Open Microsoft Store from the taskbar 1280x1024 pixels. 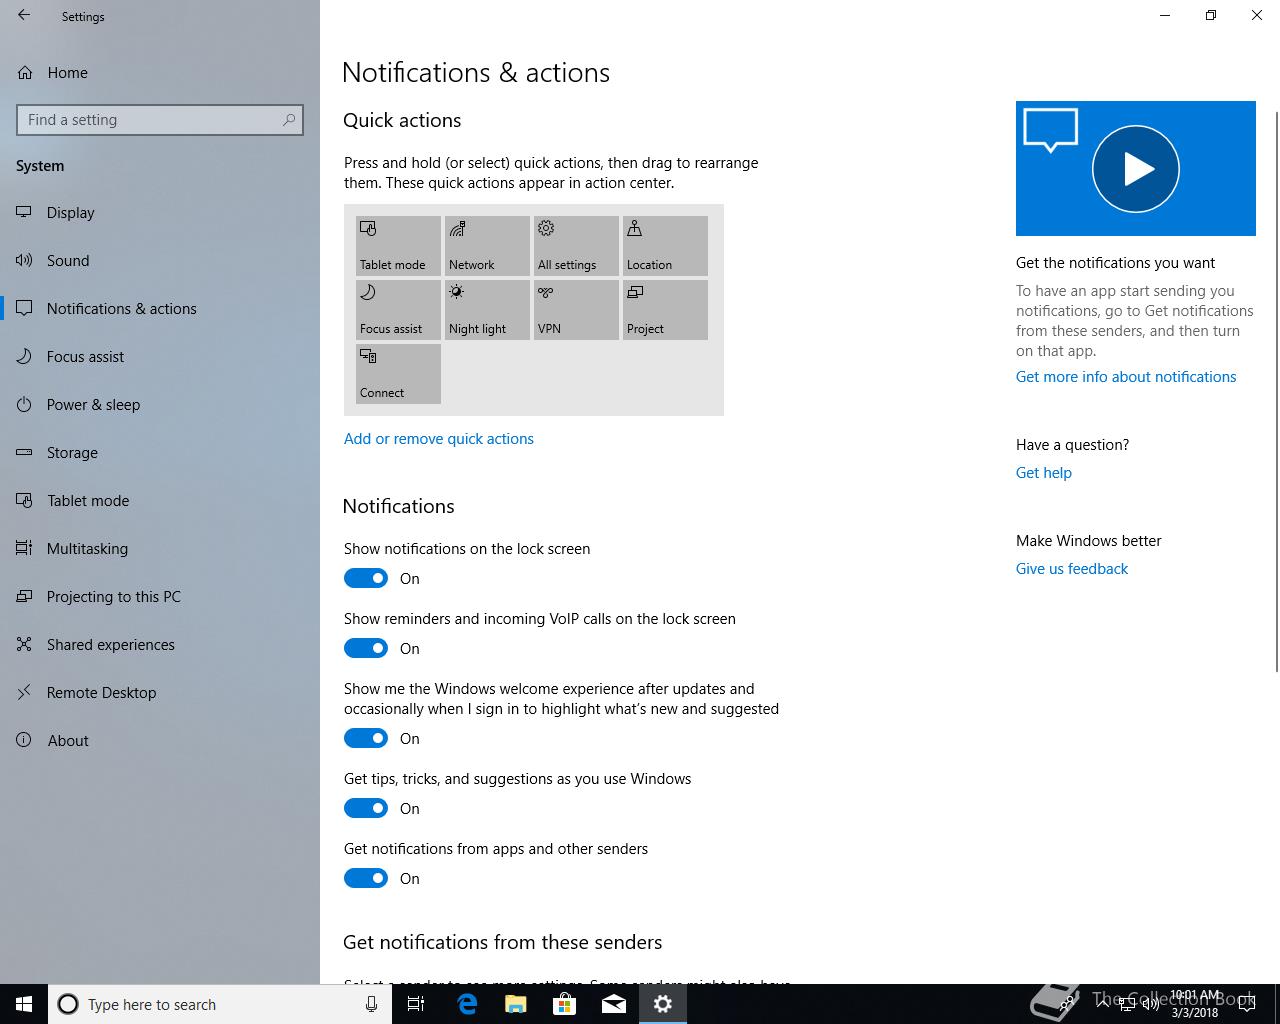565,1004
